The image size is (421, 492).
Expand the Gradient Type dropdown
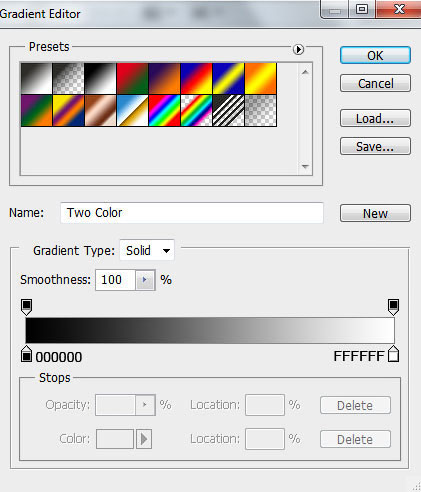tap(147, 250)
